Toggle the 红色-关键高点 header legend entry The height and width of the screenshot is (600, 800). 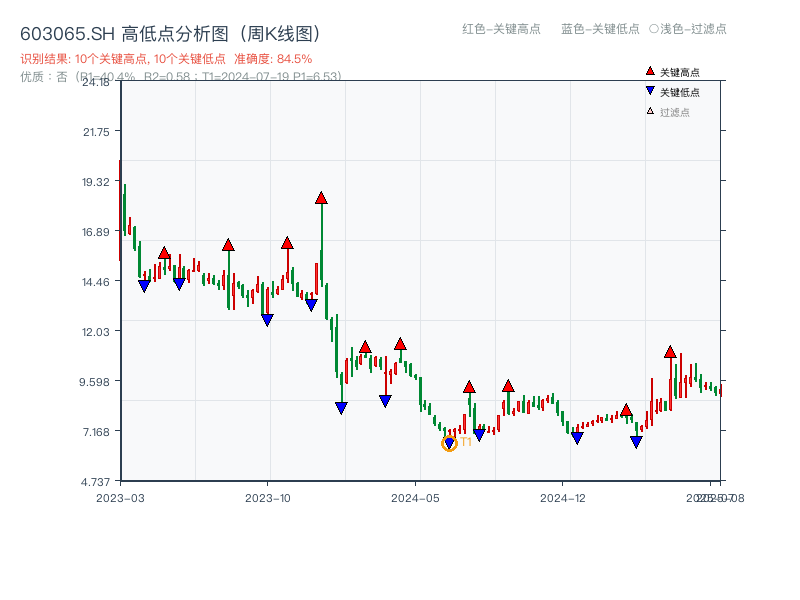pos(500,29)
